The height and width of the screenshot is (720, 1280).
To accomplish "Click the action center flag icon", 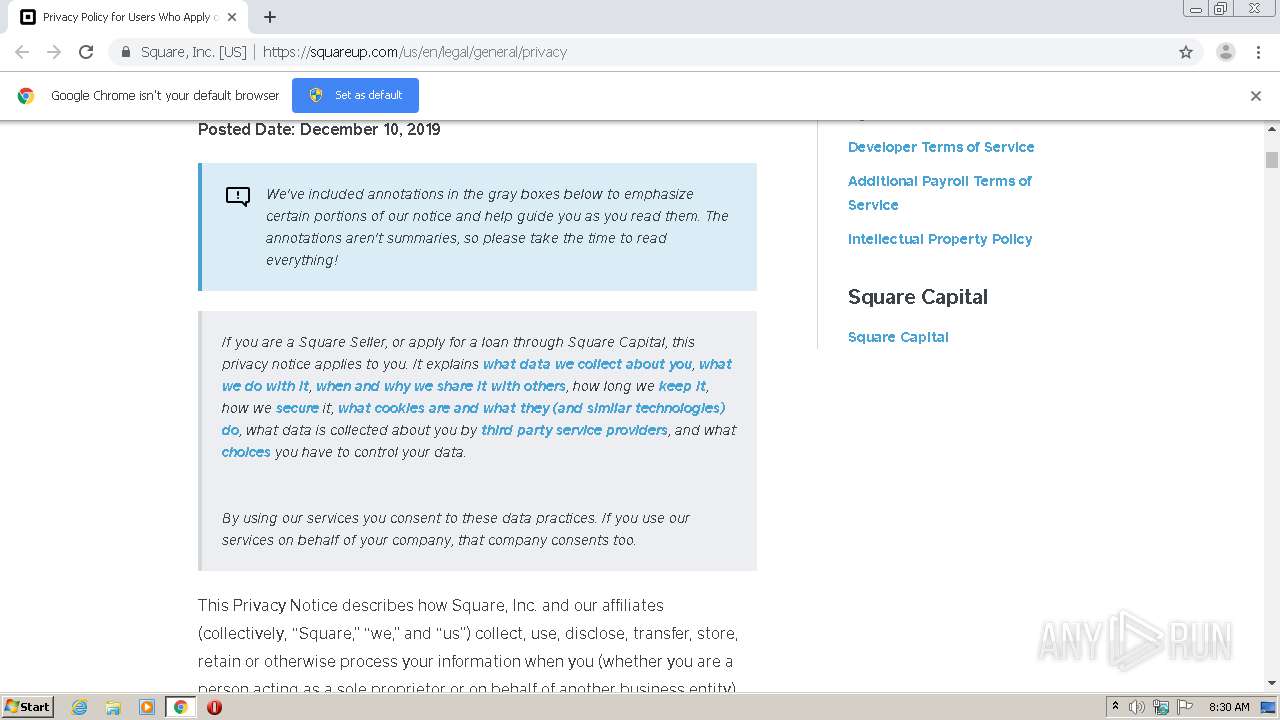I will [x=1185, y=707].
